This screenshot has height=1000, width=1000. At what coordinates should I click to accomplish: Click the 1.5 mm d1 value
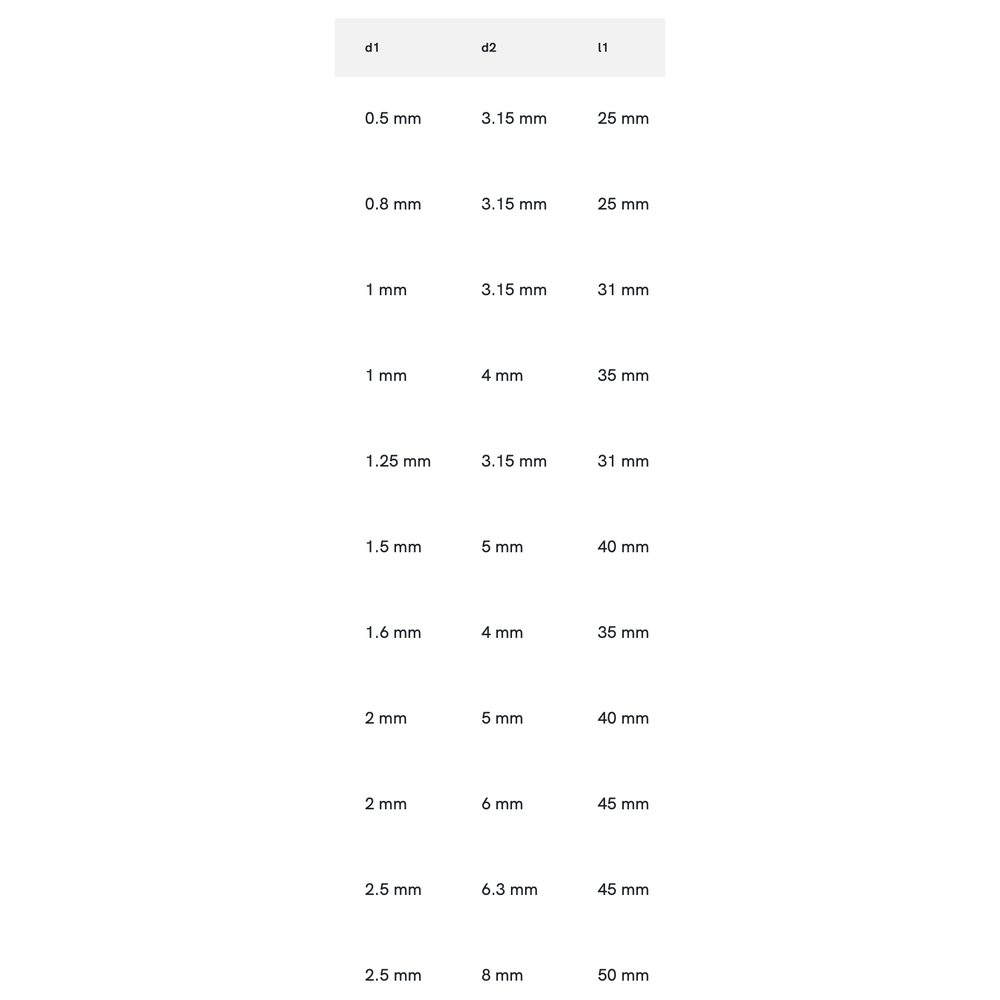[393, 547]
